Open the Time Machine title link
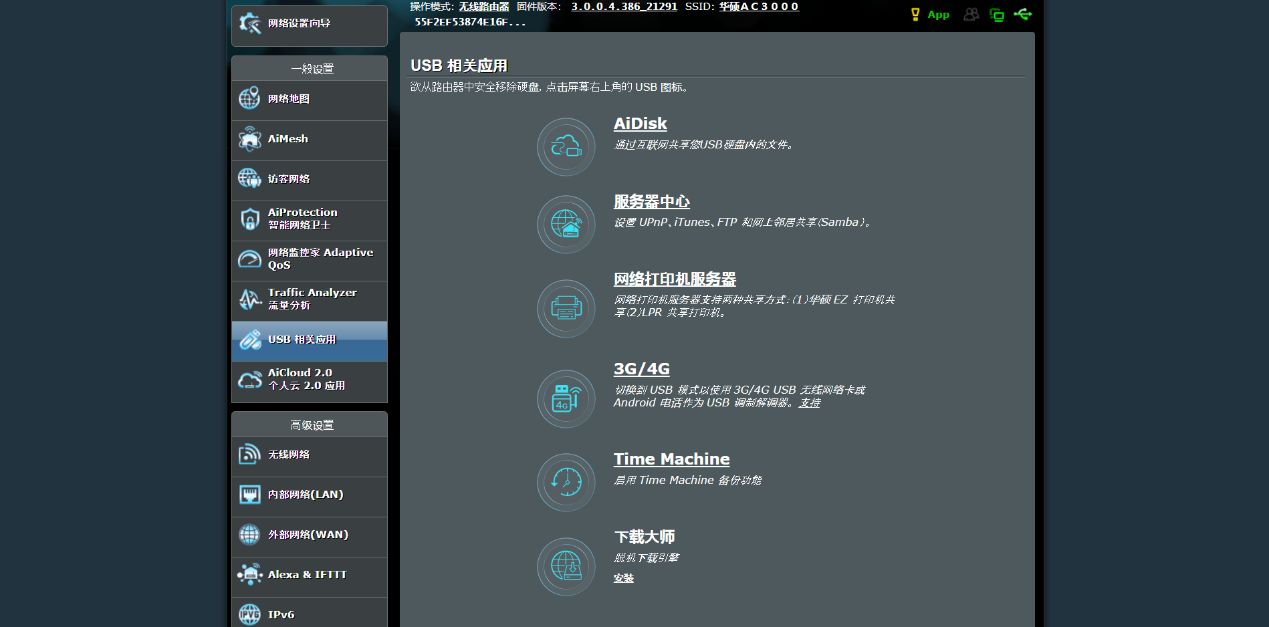The height and width of the screenshot is (627, 1269). (x=672, y=459)
